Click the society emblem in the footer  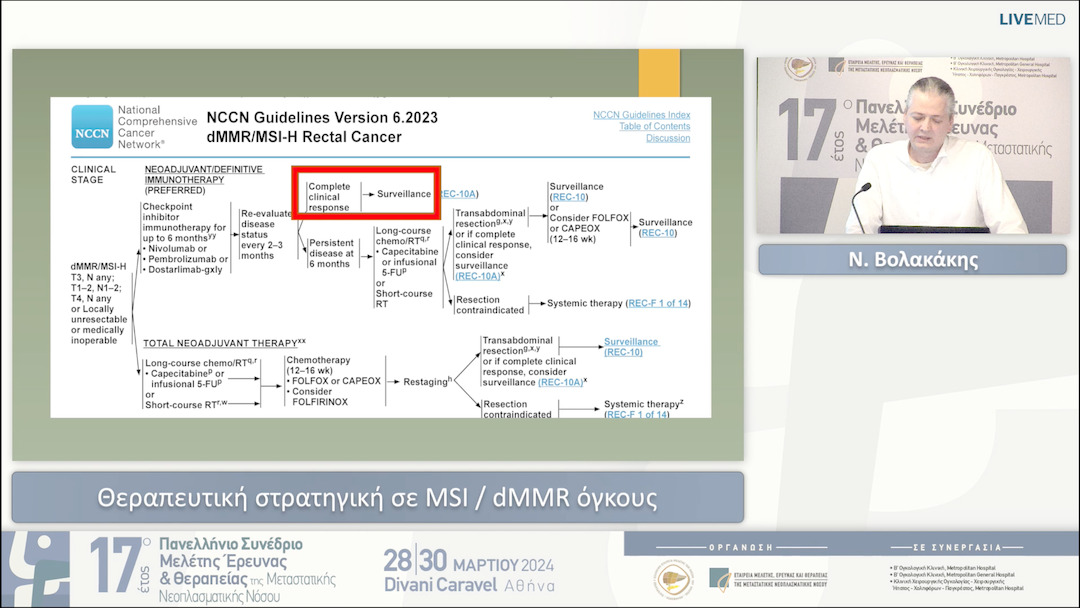click(x=674, y=579)
